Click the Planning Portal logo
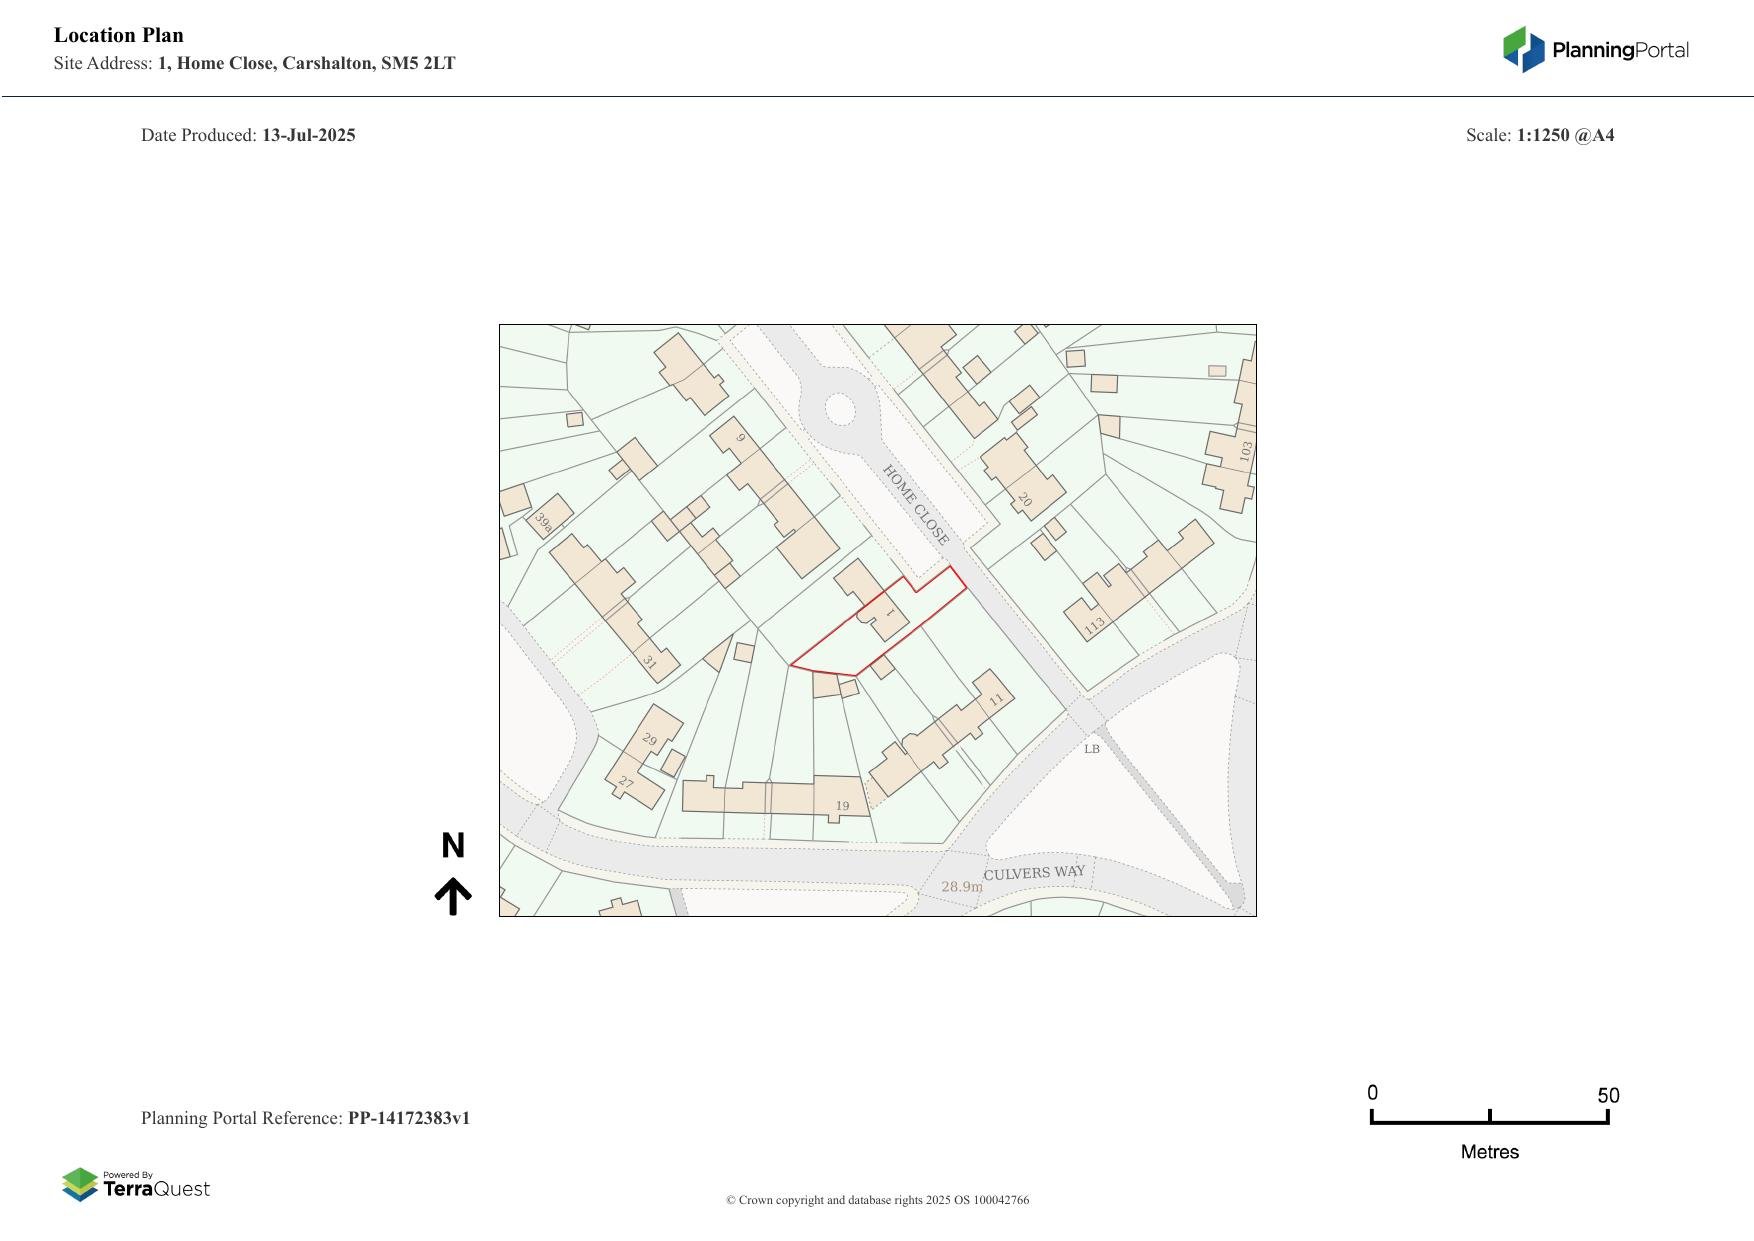The width and height of the screenshot is (1754, 1241). [x=1595, y=50]
